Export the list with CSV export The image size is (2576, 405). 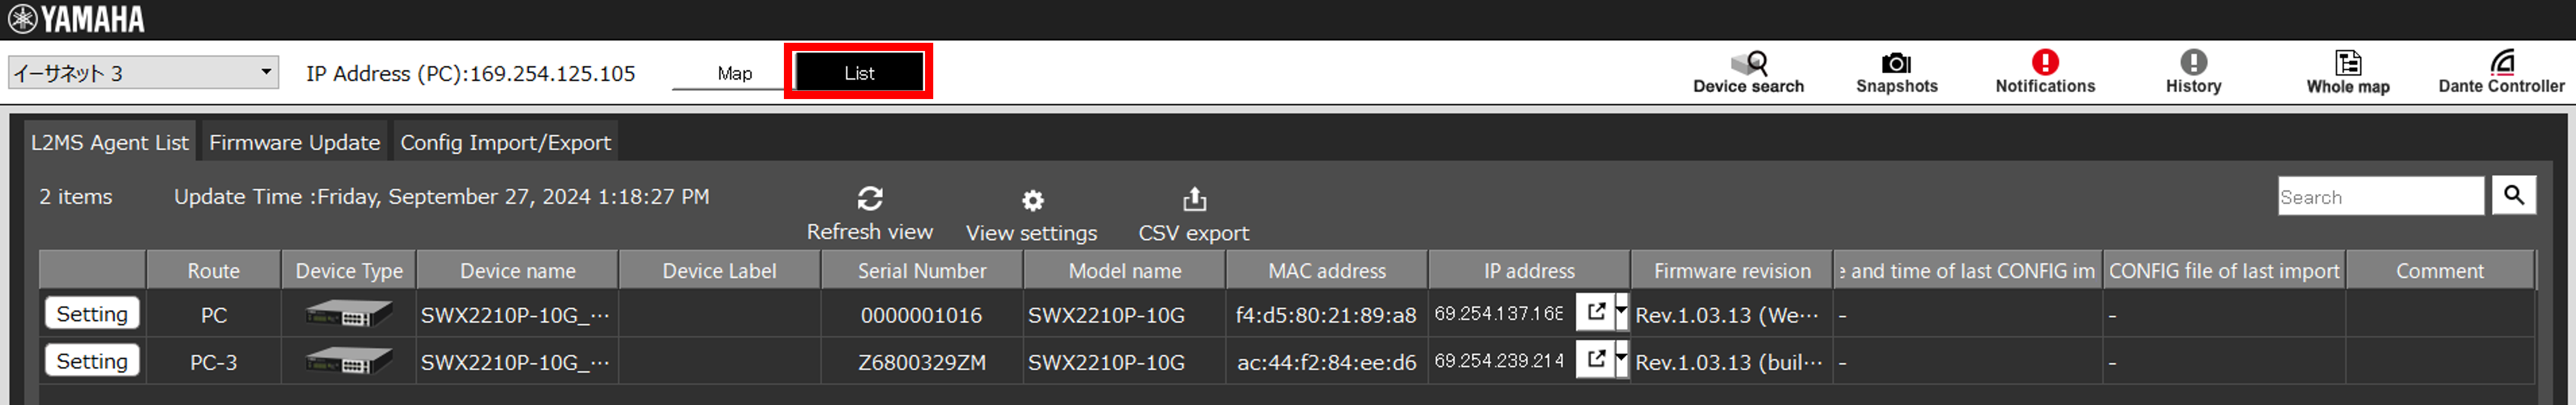[x=1193, y=200]
